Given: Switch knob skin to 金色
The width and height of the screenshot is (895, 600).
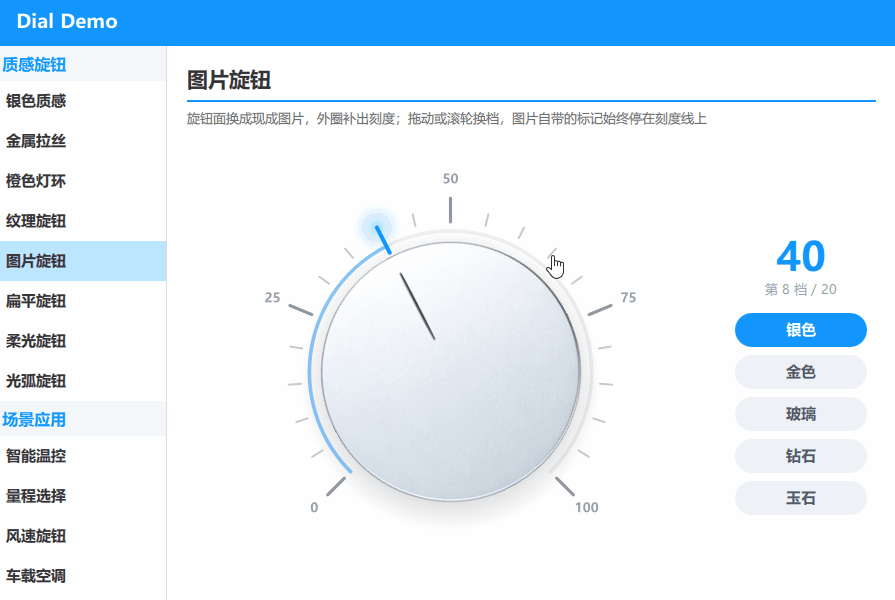Looking at the screenshot, I should 800,372.
